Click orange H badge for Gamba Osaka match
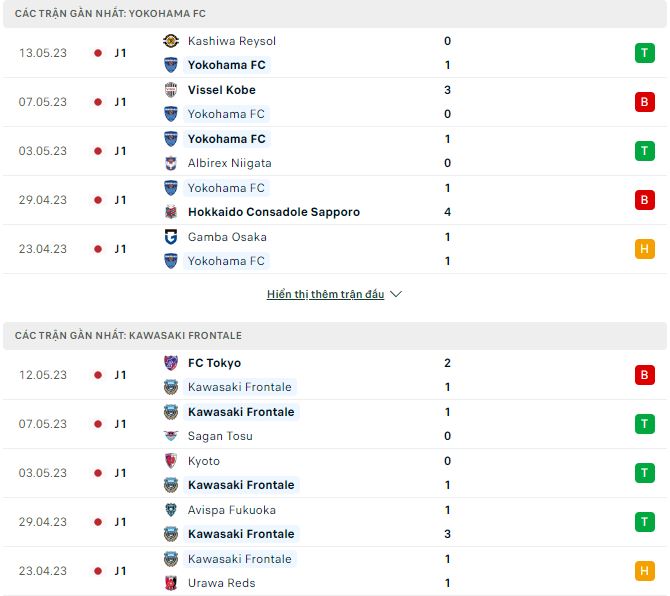 (x=644, y=249)
